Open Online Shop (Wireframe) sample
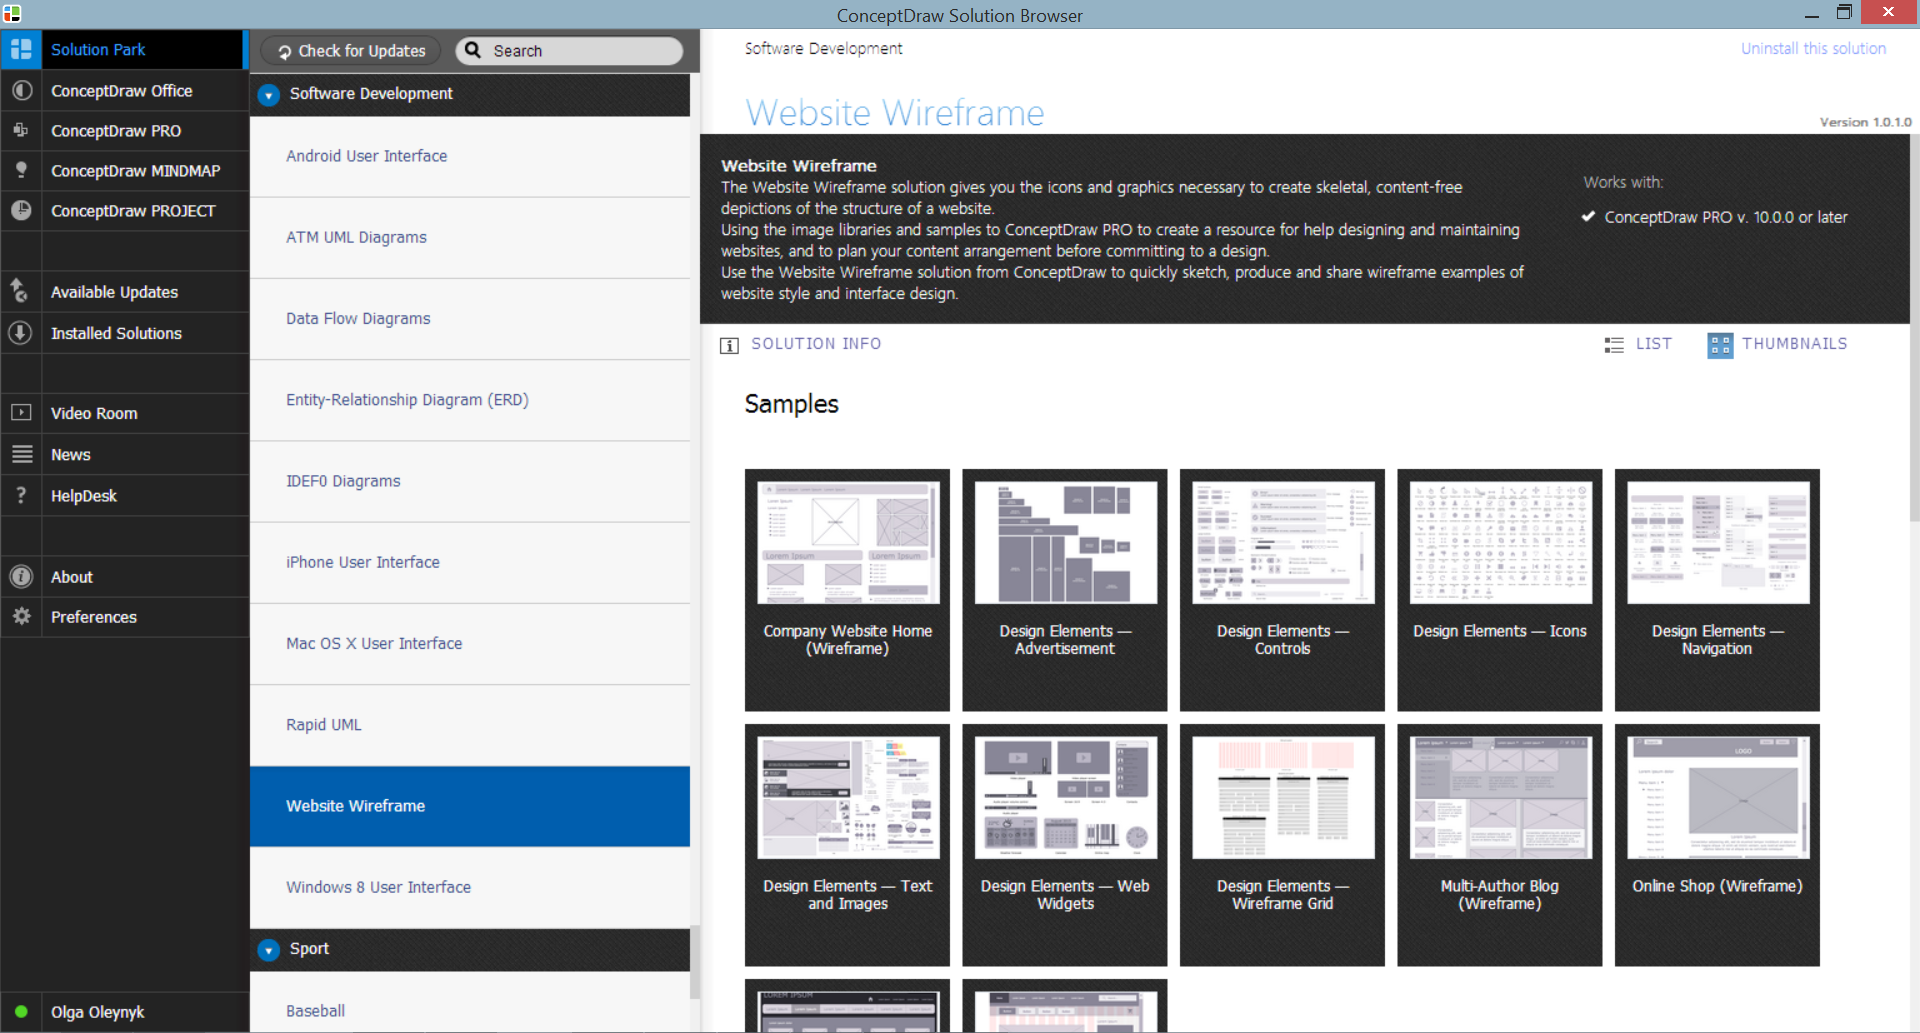Screen dimensions: 1920x1033 [1717, 845]
